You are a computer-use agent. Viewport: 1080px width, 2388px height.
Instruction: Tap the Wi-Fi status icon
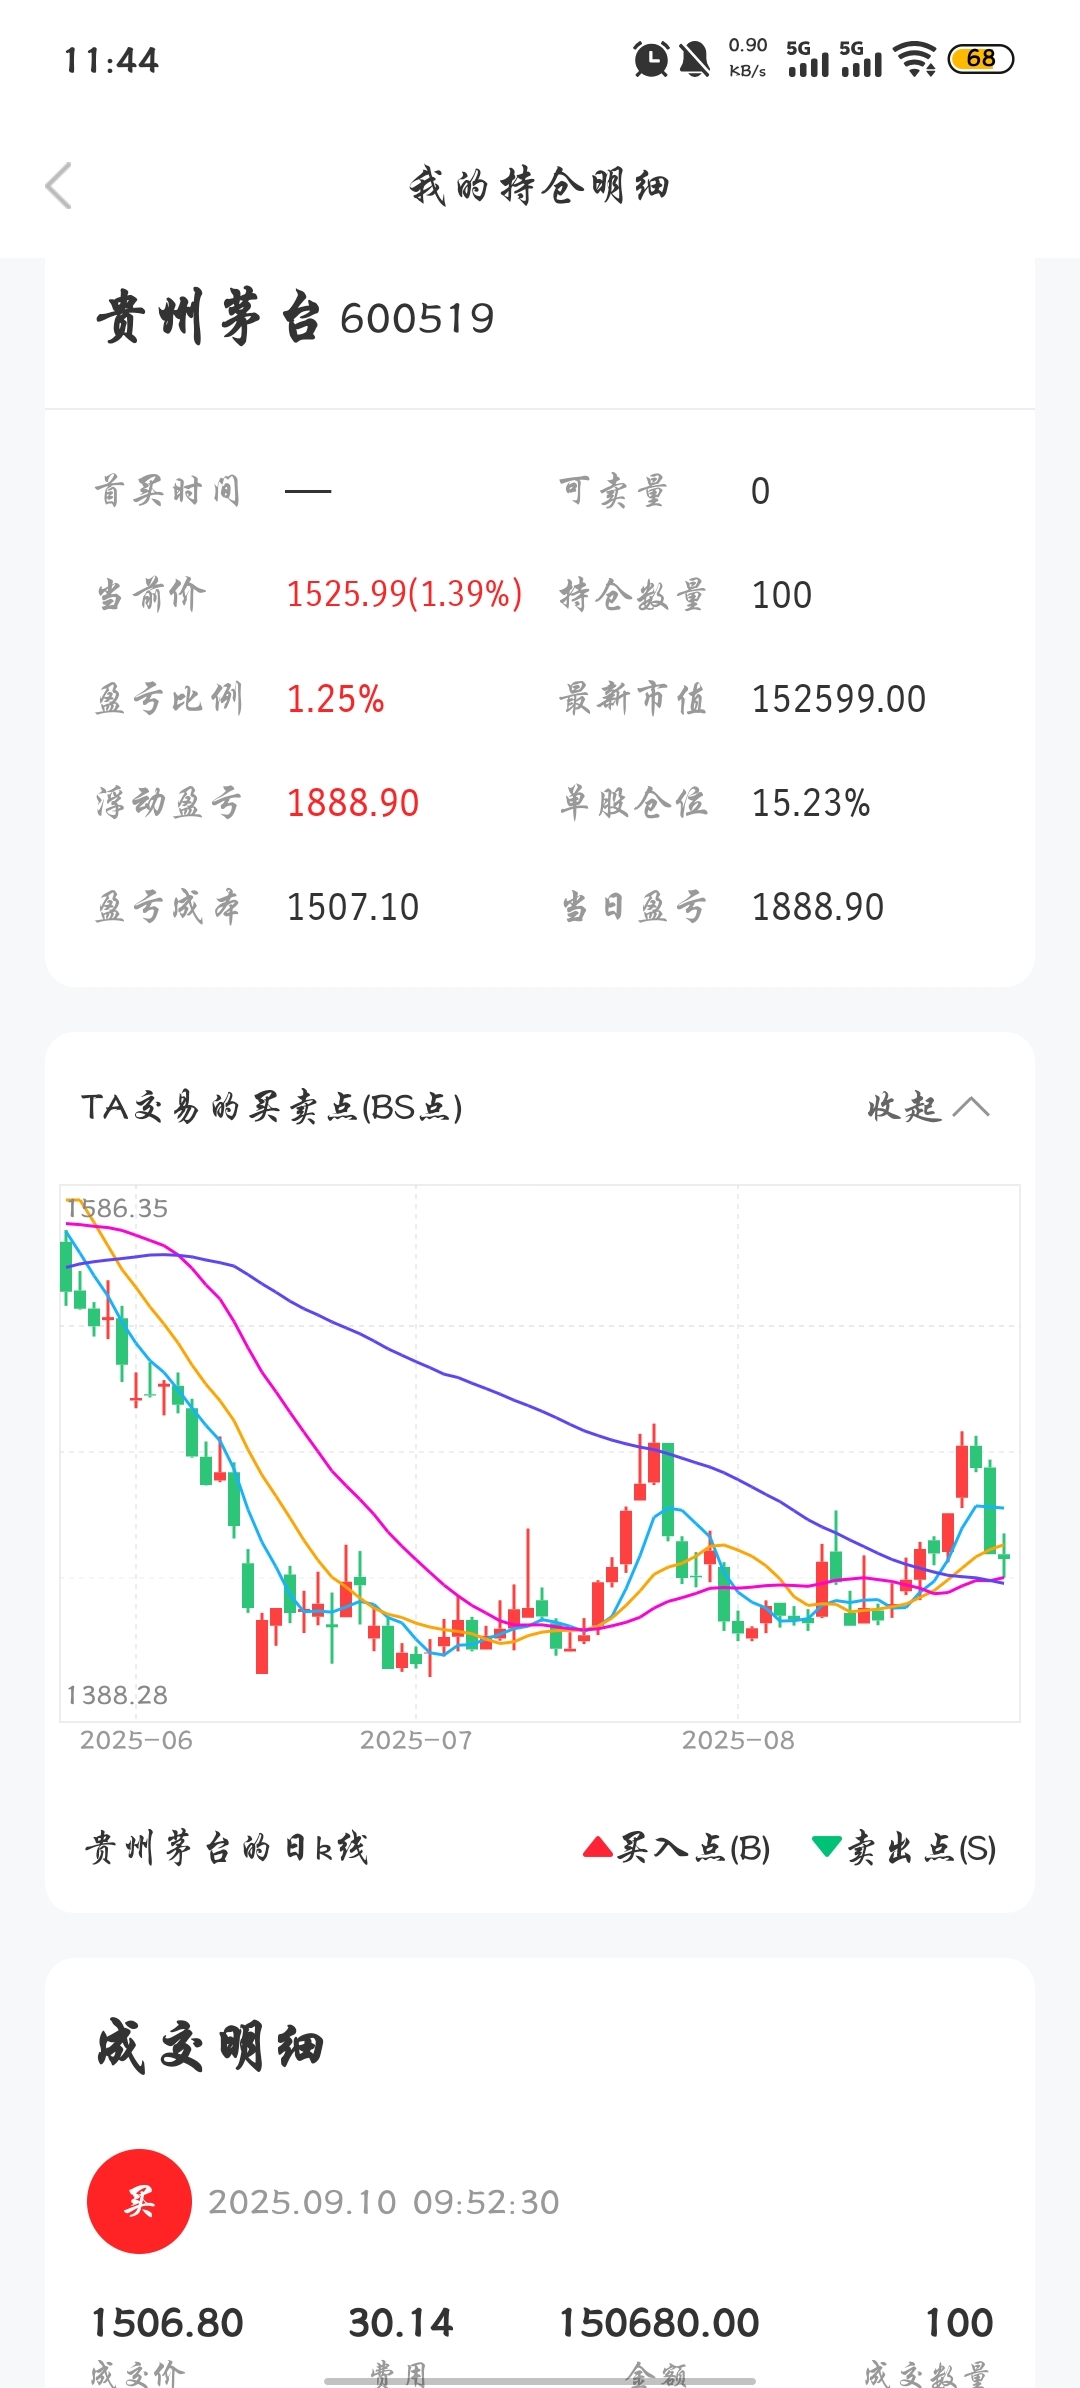[x=914, y=59]
